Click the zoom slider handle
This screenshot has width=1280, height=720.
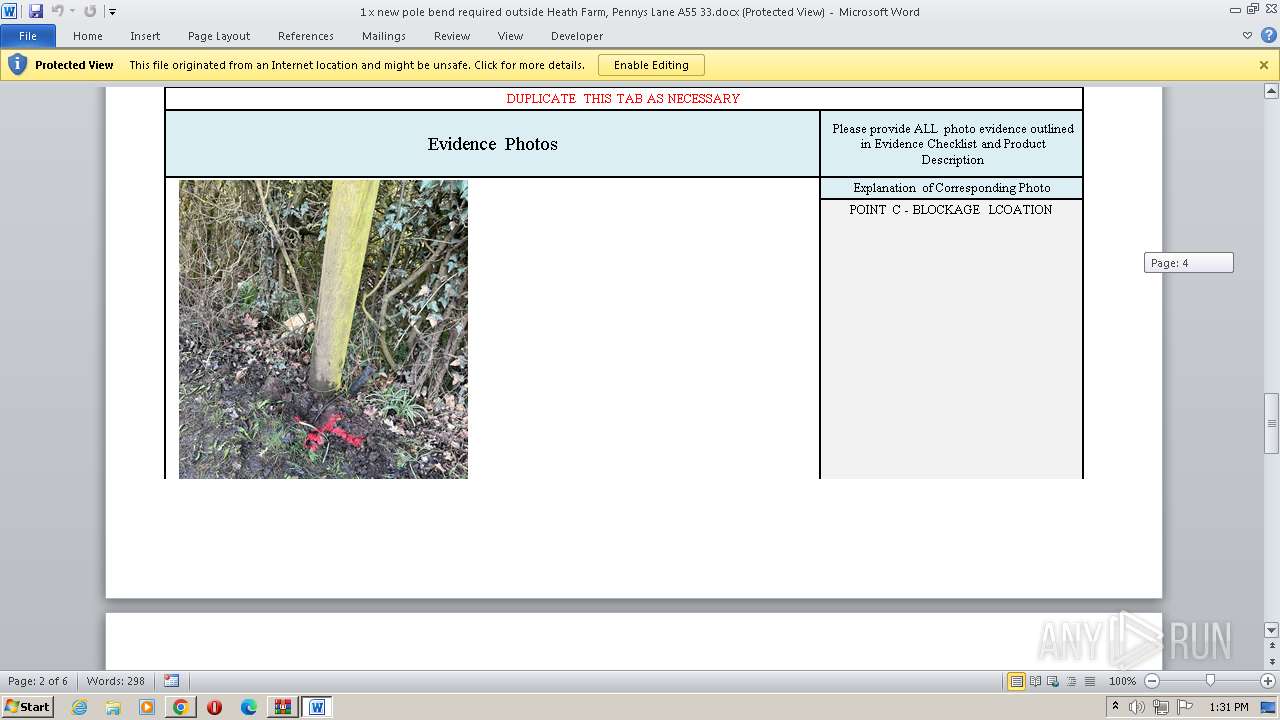coord(1210,681)
